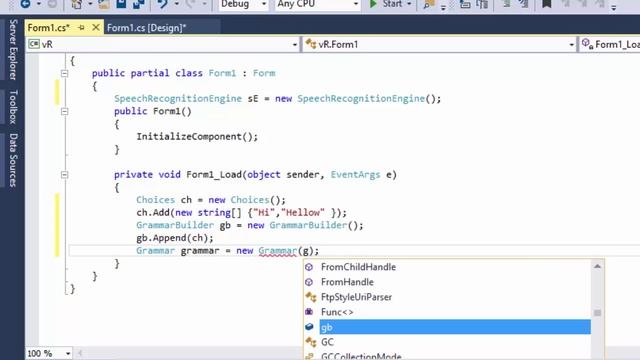Start debugging with the green Start button
The height and width of the screenshot is (360, 640).
coord(386,4)
